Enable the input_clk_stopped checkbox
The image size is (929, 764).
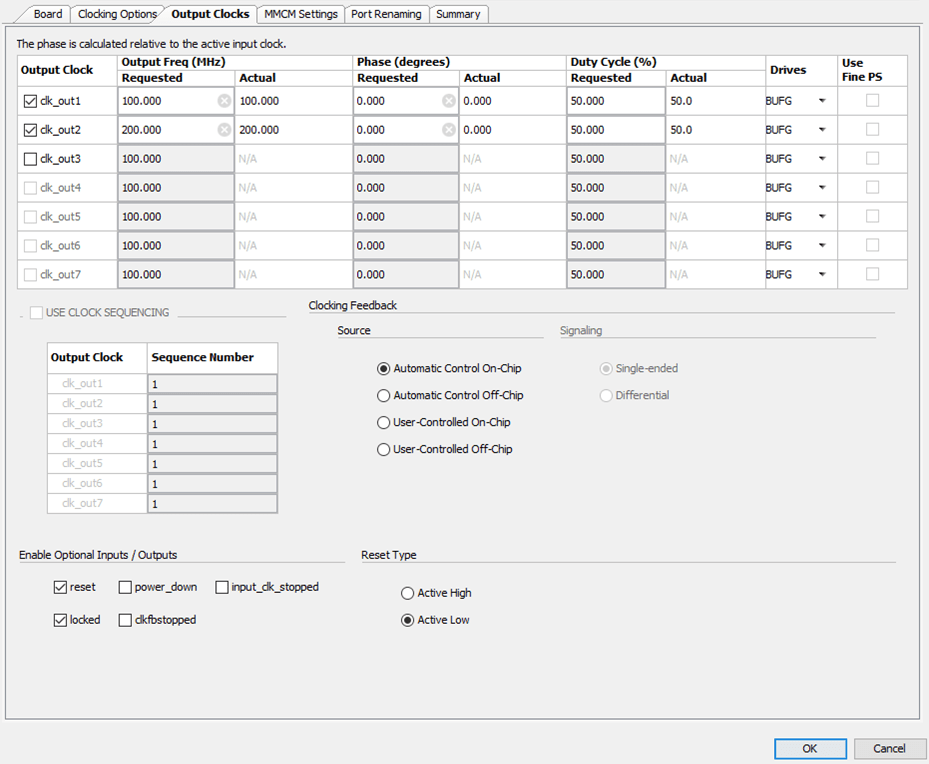(x=222, y=587)
